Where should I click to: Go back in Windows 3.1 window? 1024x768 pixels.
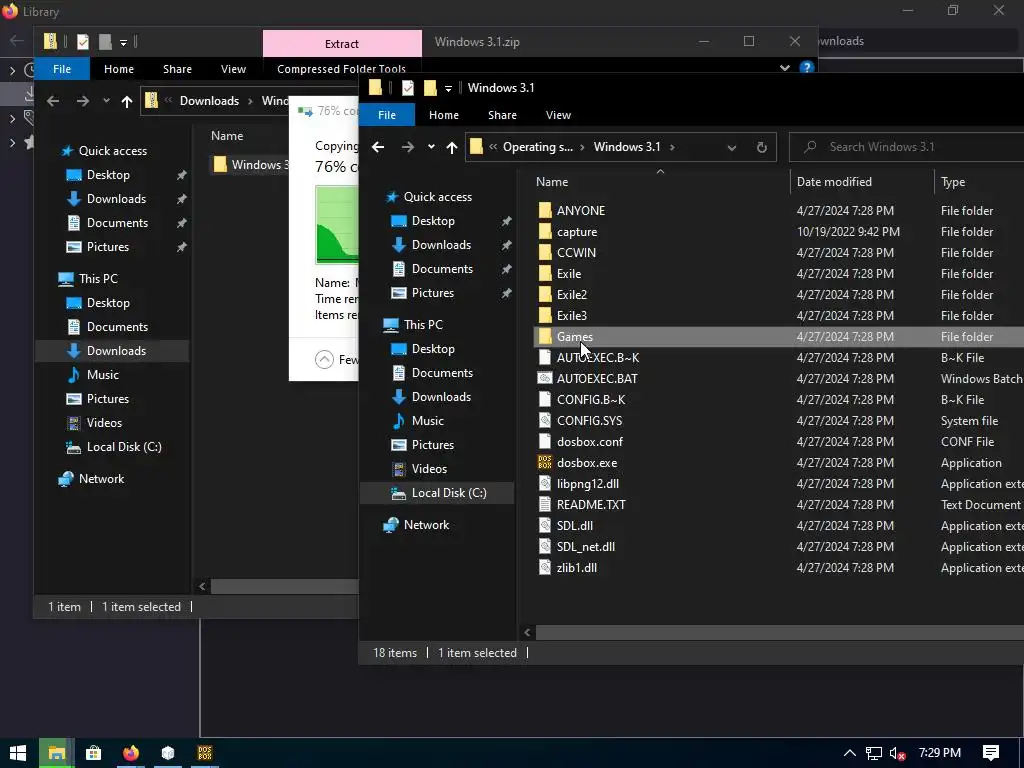tap(378, 147)
